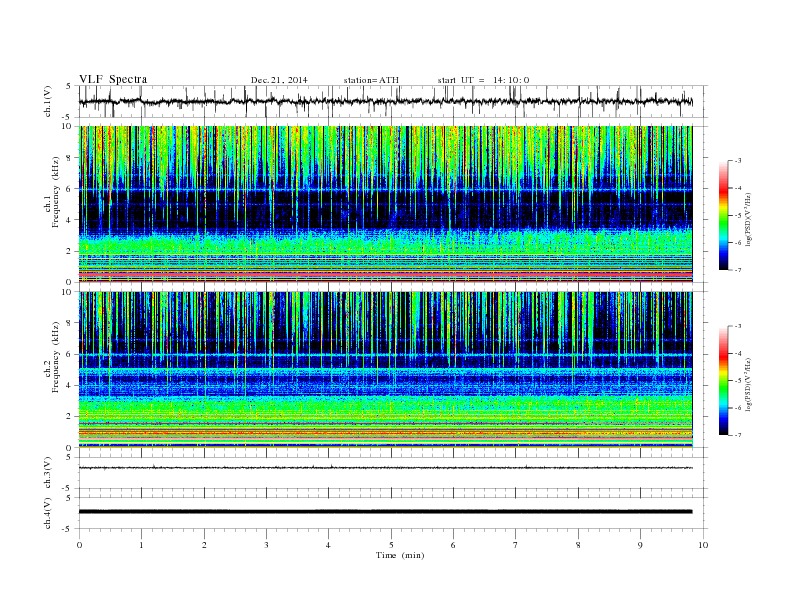Click the "-7" tick on ch.2 color bar
Viewport: 792px width, 612px height.
pos(738,435)
